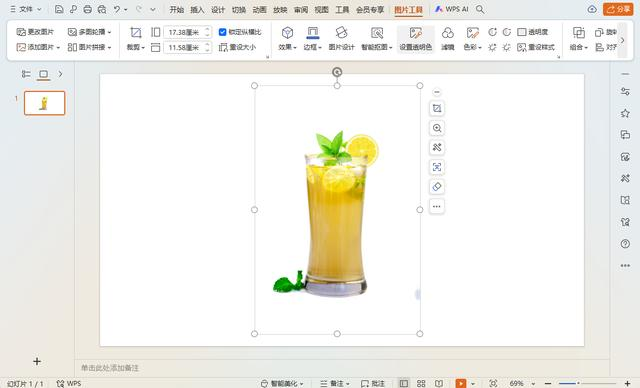
Task: Click the zoom-in magnifier in floating toolbar
Action: [x=437, y=128]
